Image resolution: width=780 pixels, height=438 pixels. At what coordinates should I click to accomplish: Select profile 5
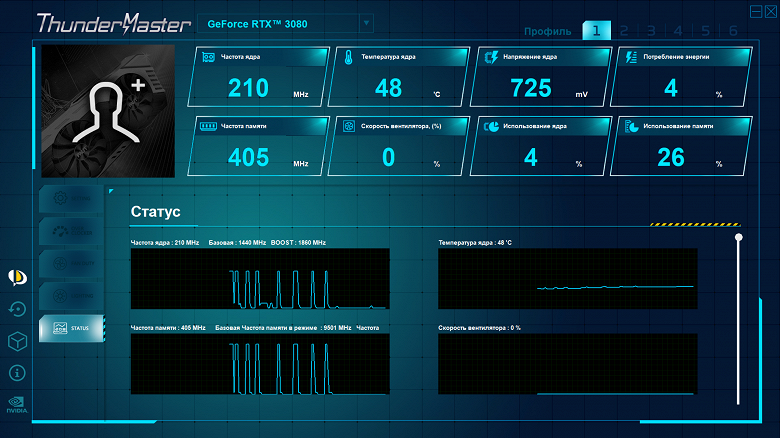pyautogui.click(x=705, y=31)
